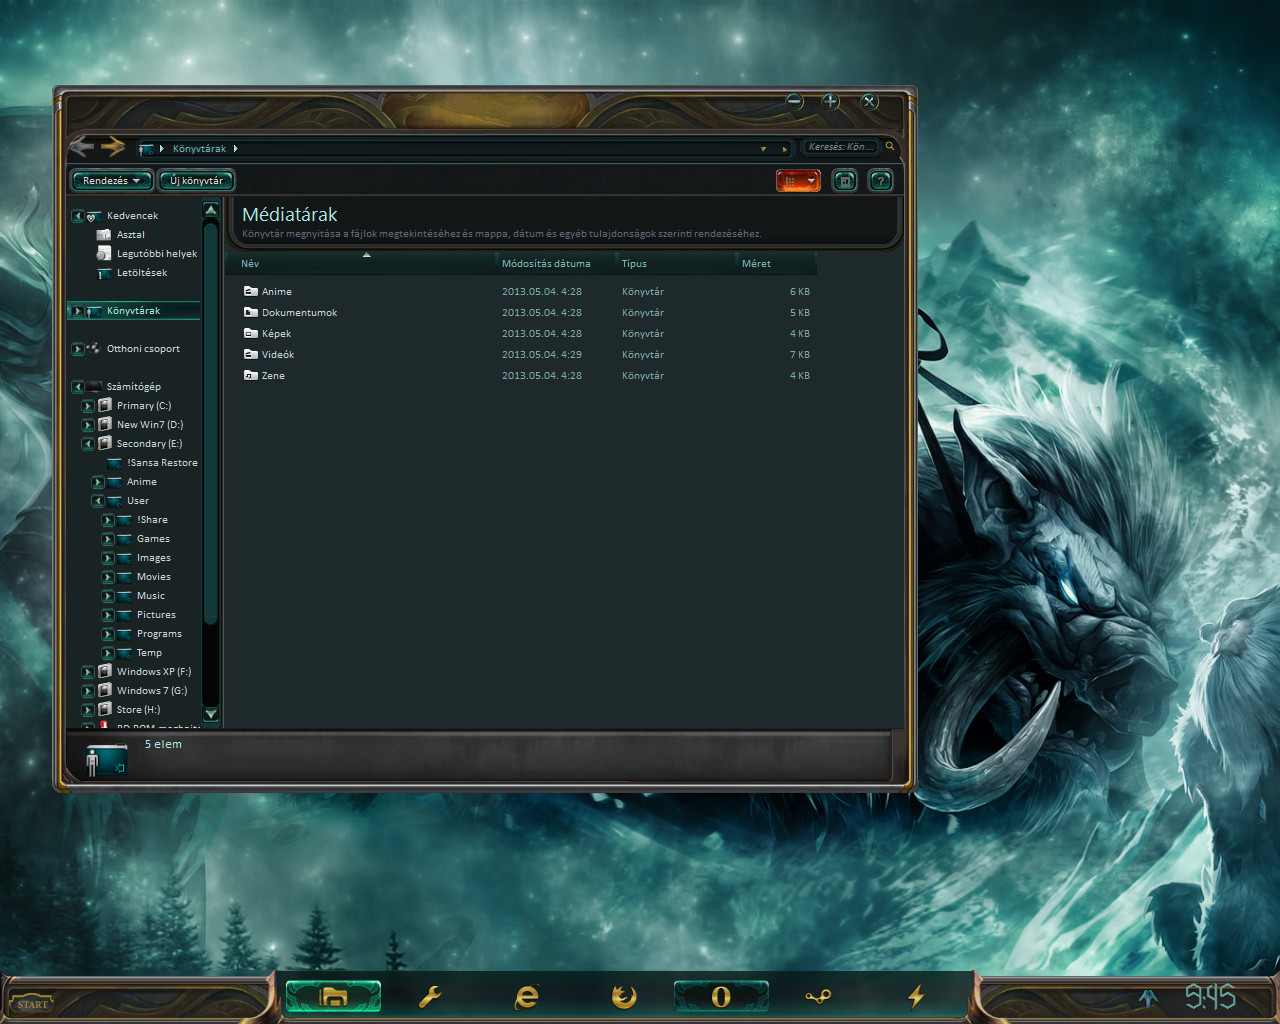Collapse the Számítógép tree node
This screenshot has height=1024, width=1280.
[x=78, y=387]
